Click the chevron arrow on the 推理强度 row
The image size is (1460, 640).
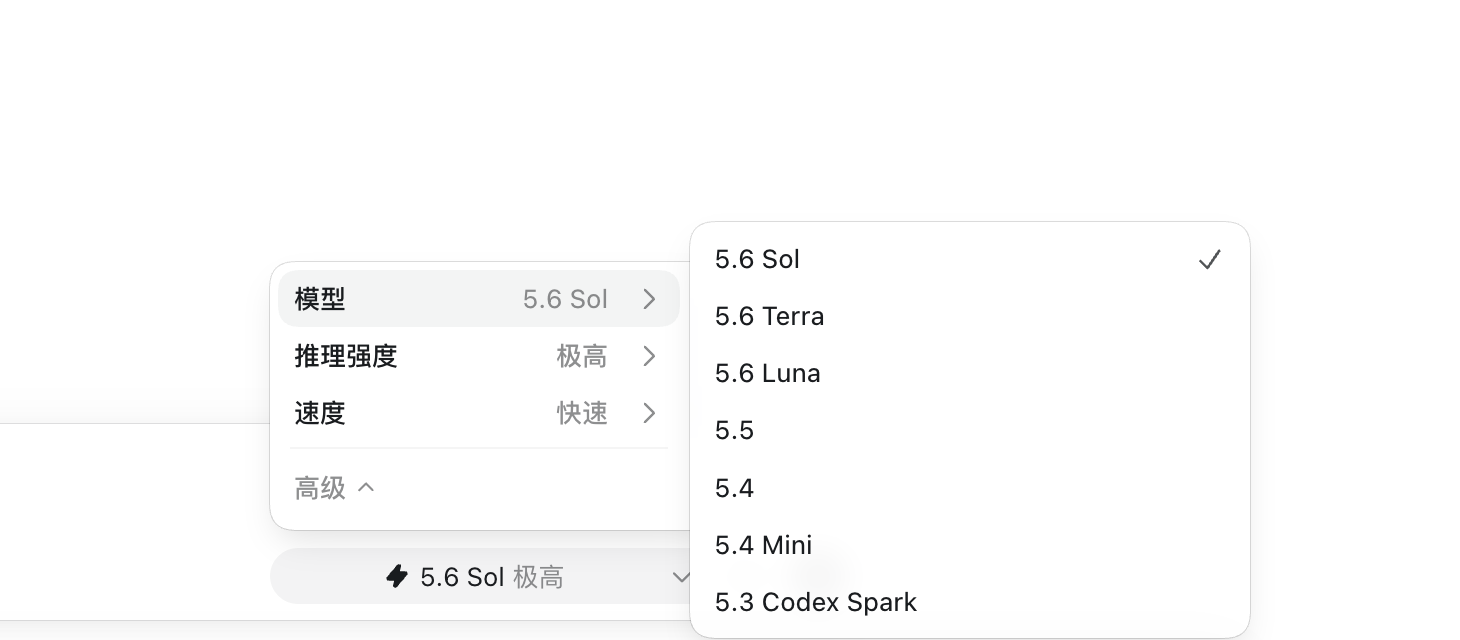650,356
